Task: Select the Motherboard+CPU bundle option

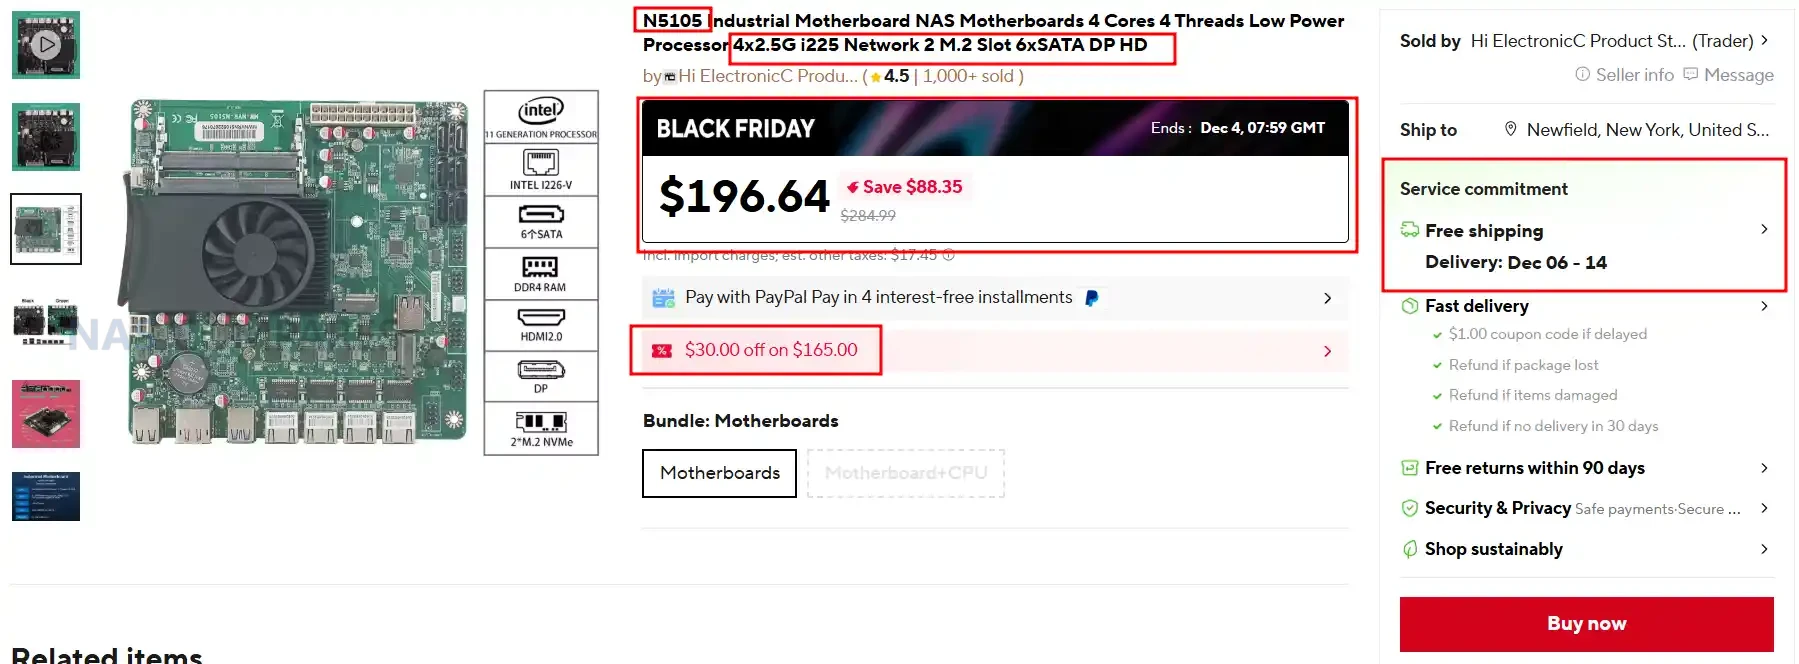Action: click(905, 473)
